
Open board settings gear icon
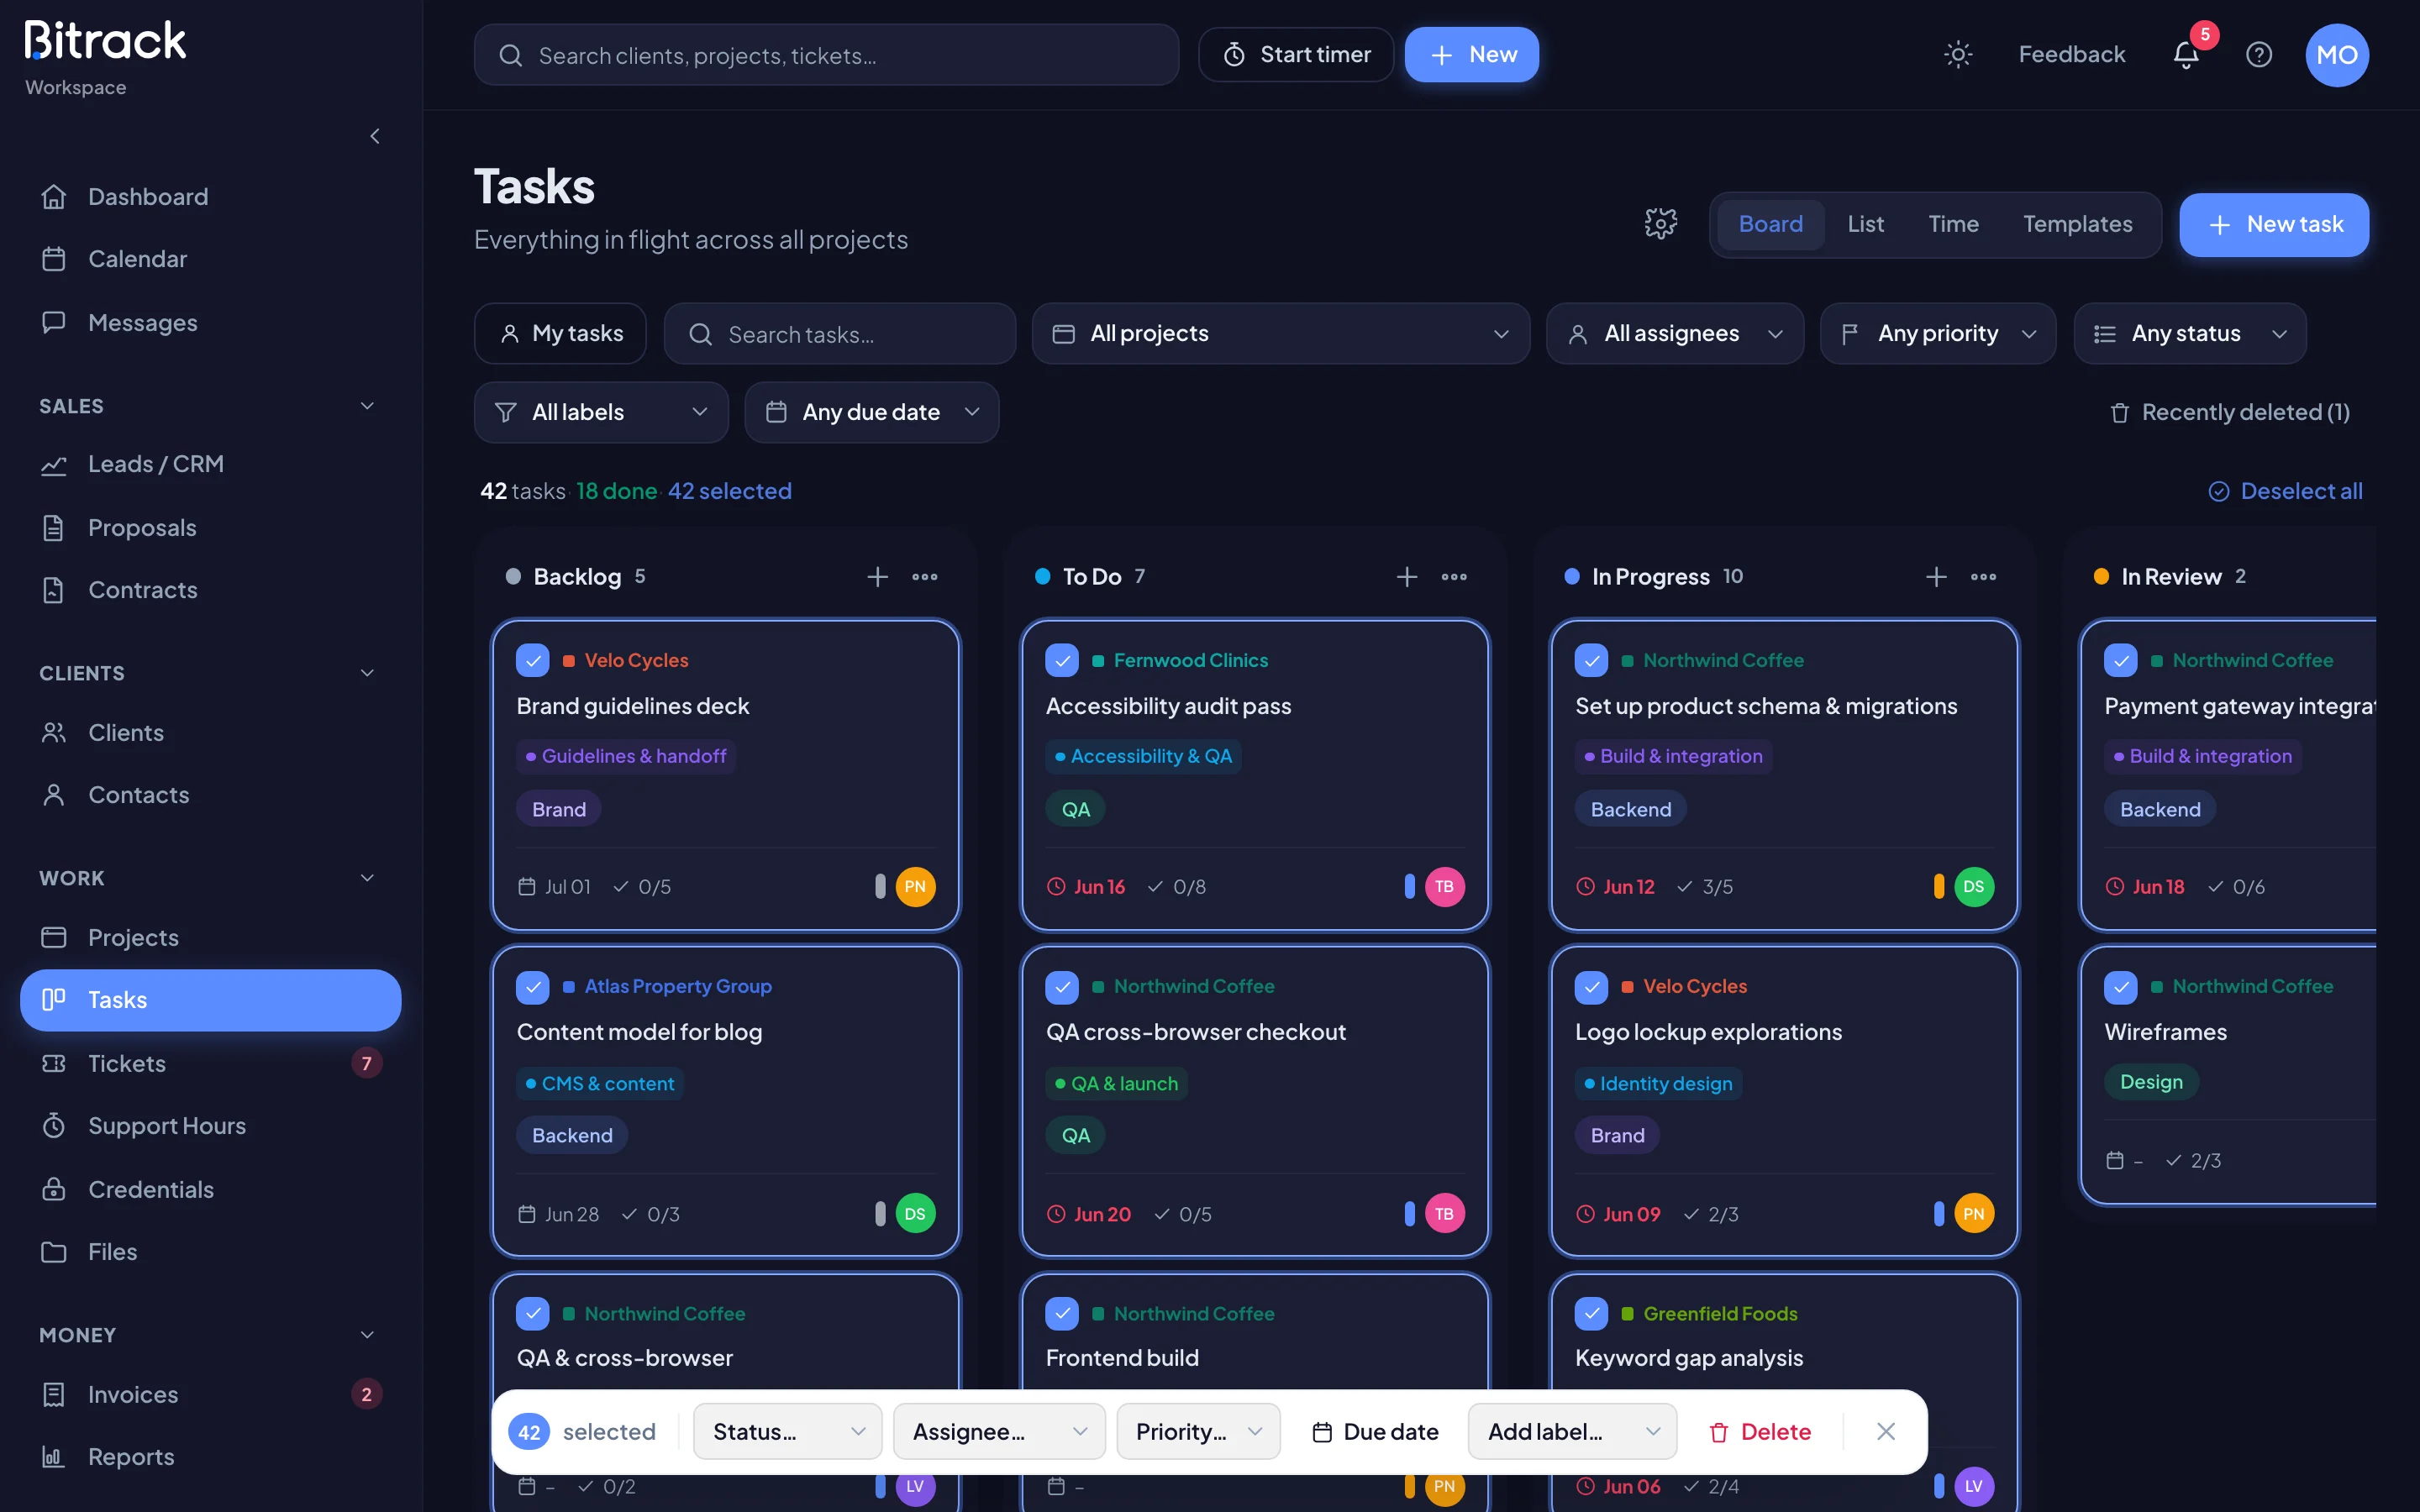(x=1661, y=223)
